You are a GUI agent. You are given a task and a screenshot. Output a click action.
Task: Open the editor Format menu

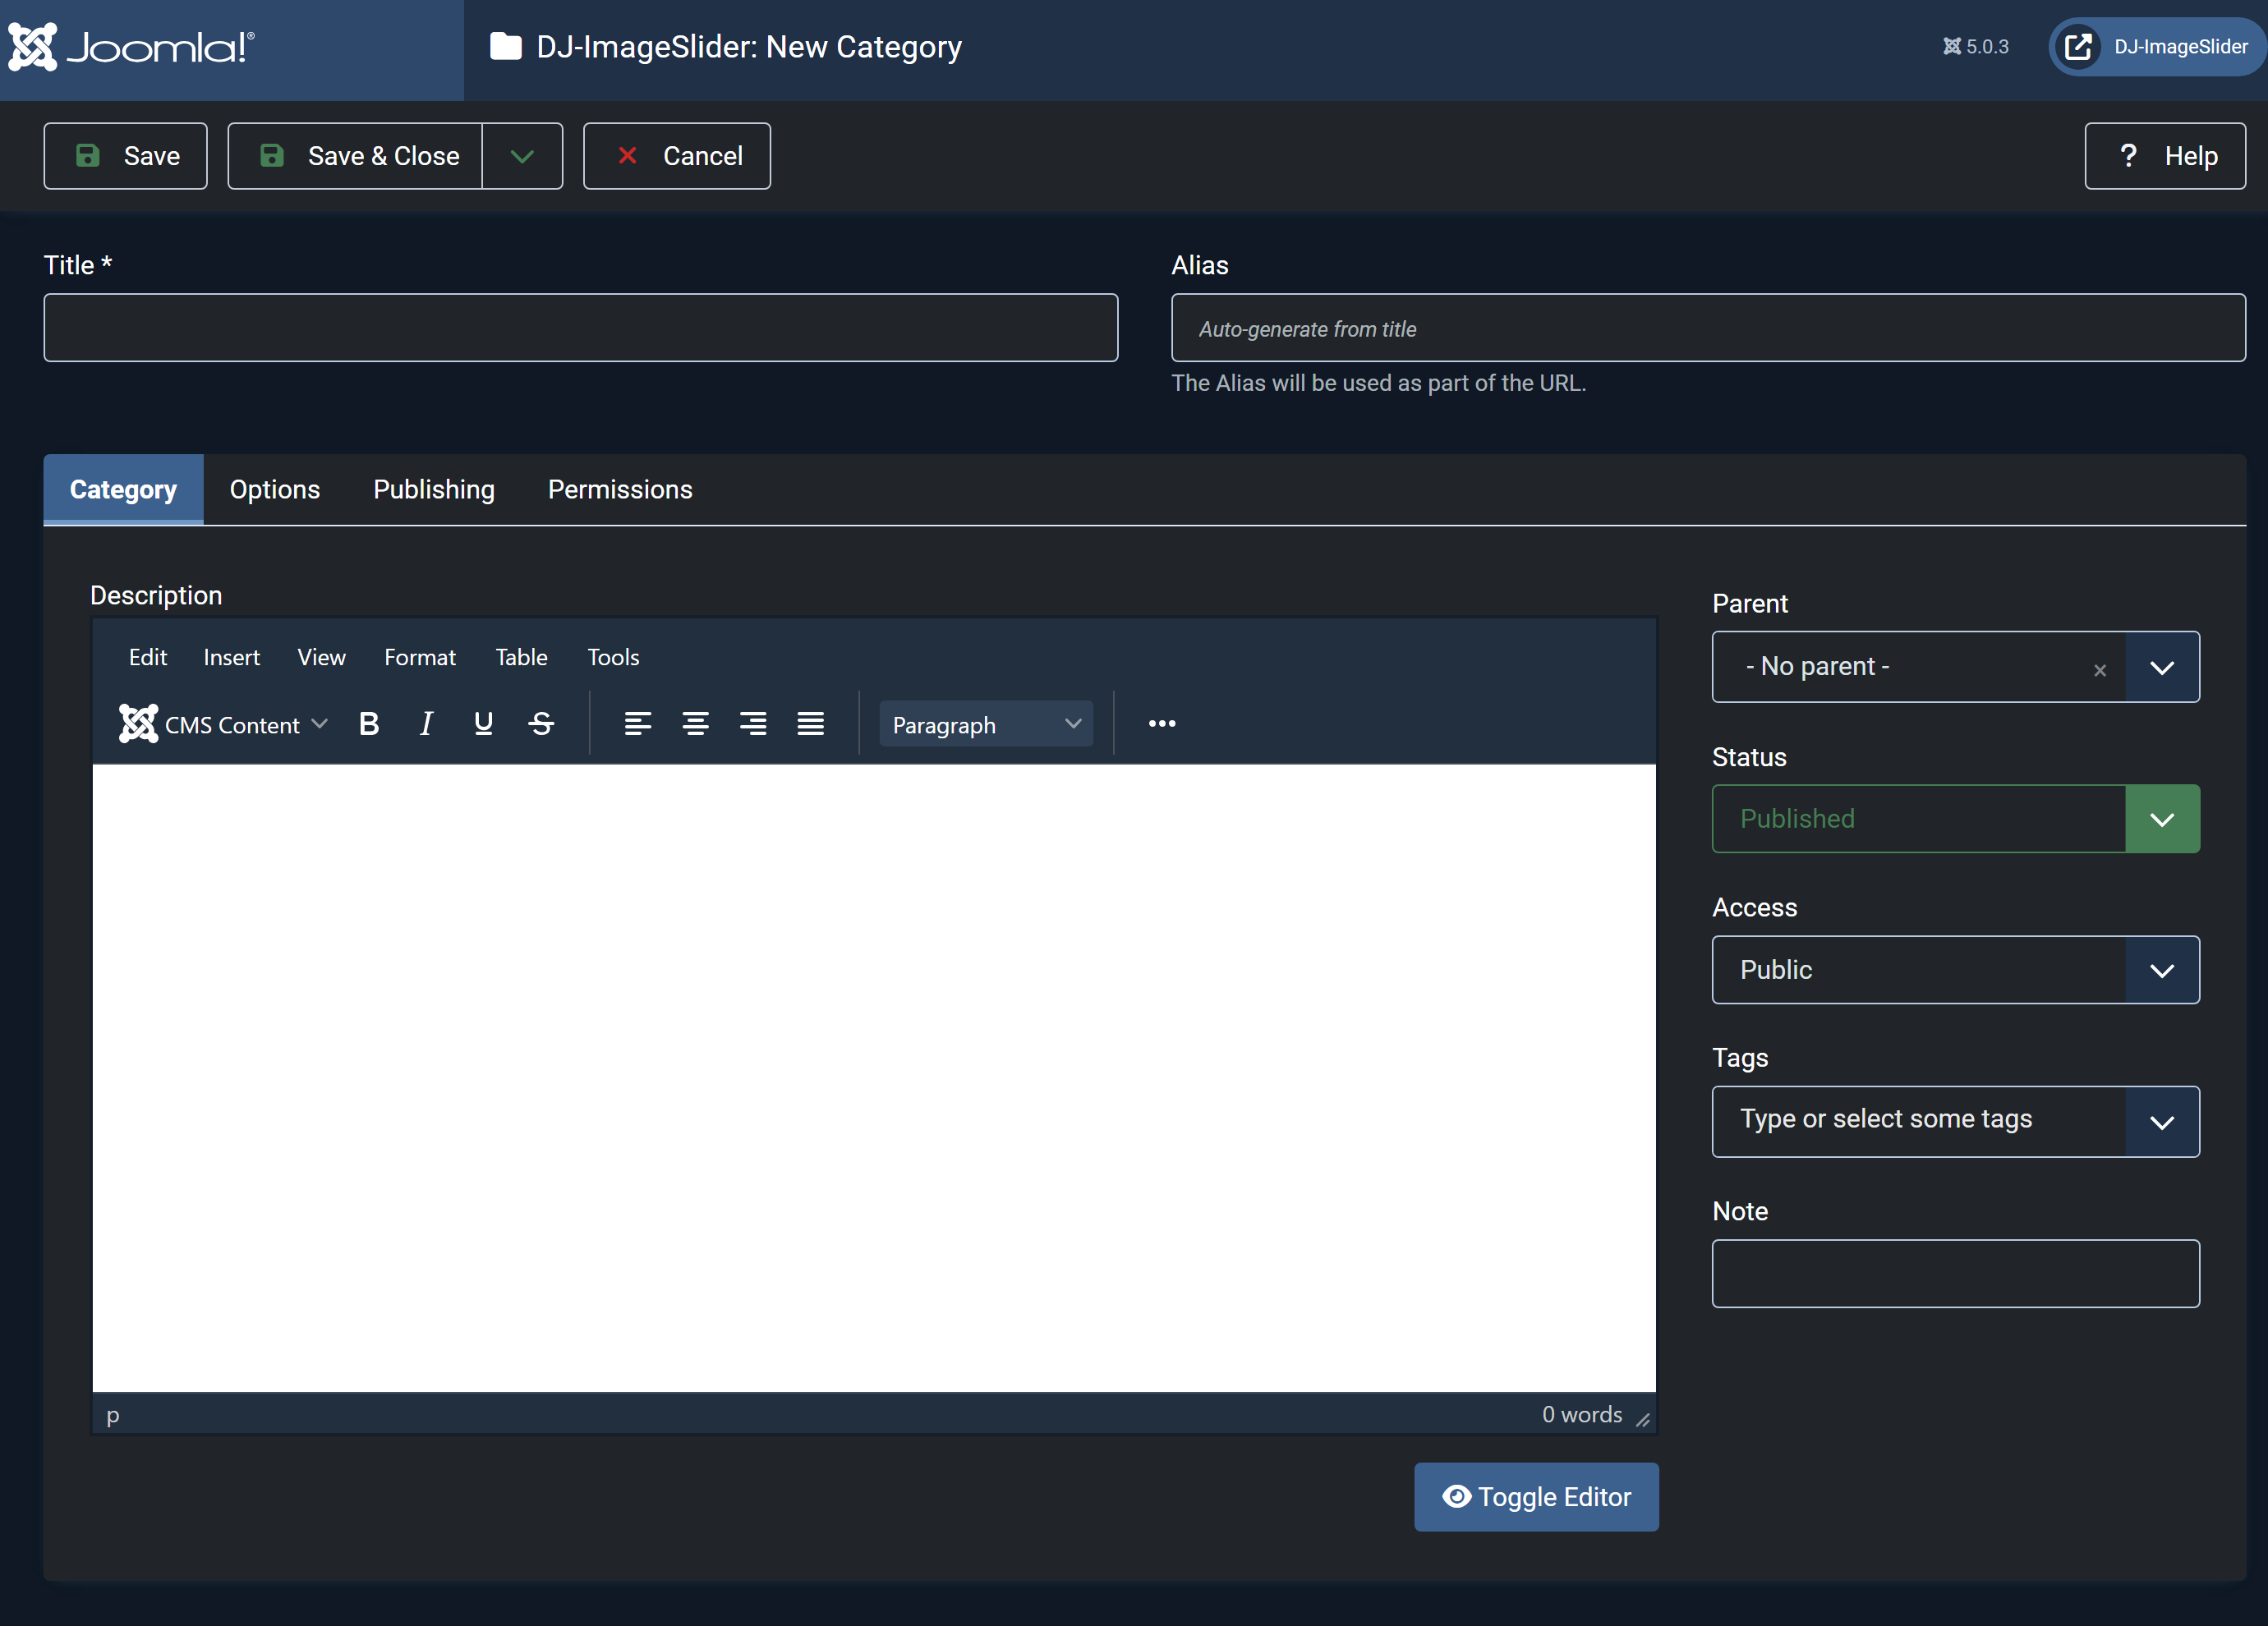420,657
